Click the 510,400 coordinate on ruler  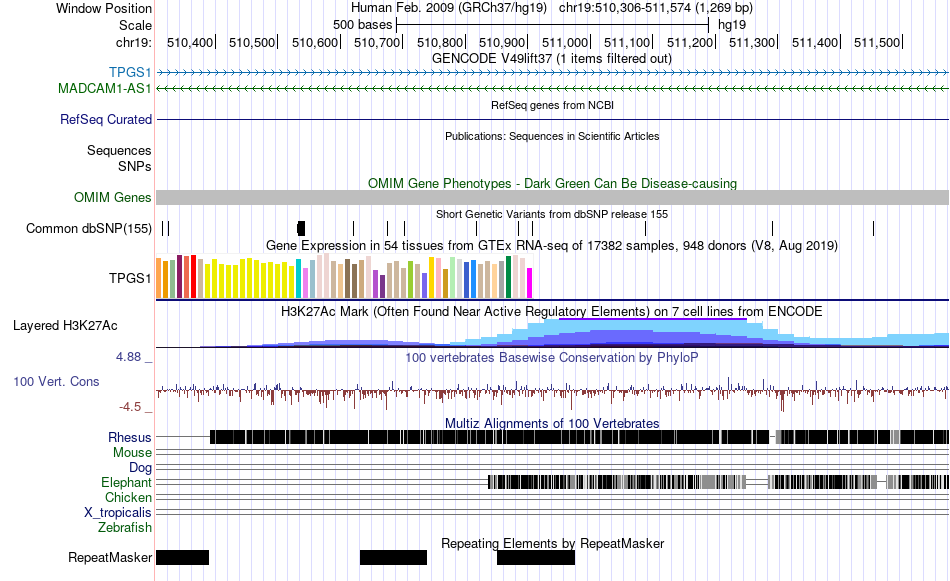pos(190,42)
